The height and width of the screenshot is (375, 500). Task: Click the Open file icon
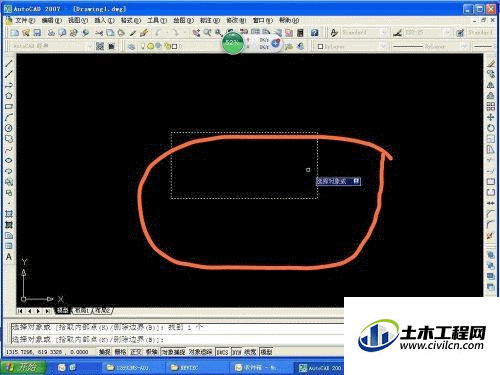coord(26,33)
